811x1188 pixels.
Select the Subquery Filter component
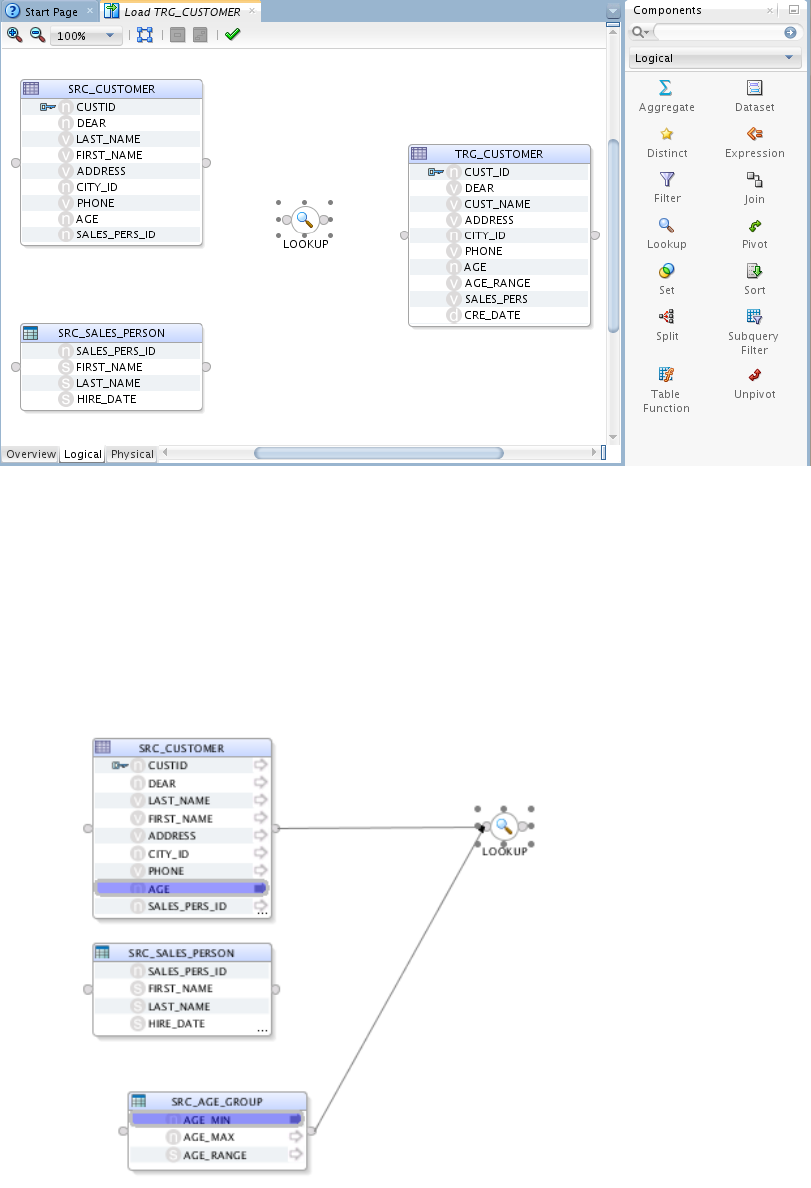[x=754, y=332]
